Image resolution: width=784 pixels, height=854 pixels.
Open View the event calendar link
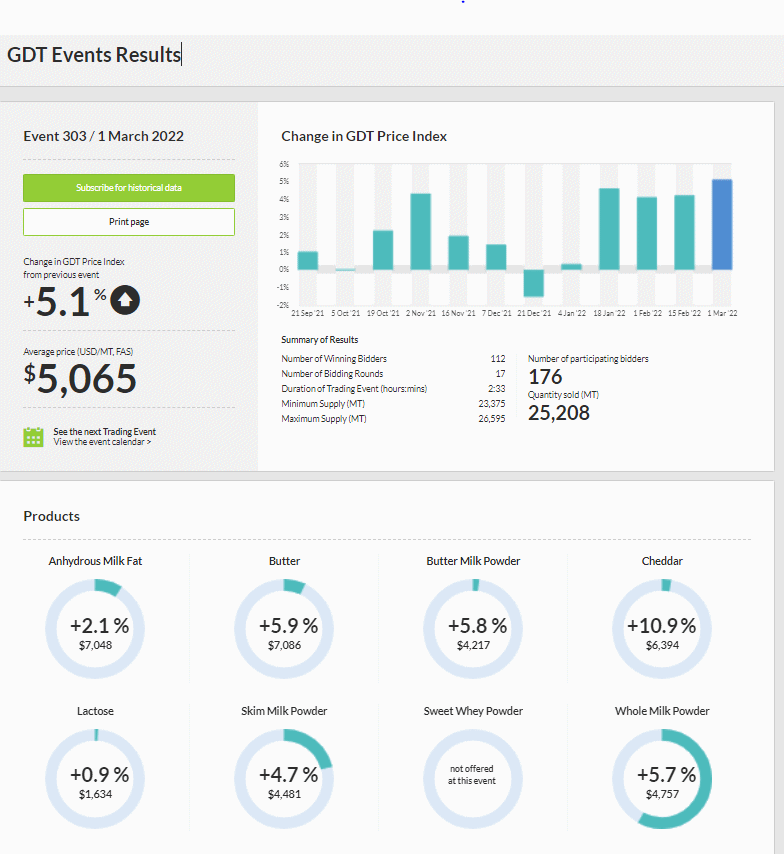click(102, 442)
